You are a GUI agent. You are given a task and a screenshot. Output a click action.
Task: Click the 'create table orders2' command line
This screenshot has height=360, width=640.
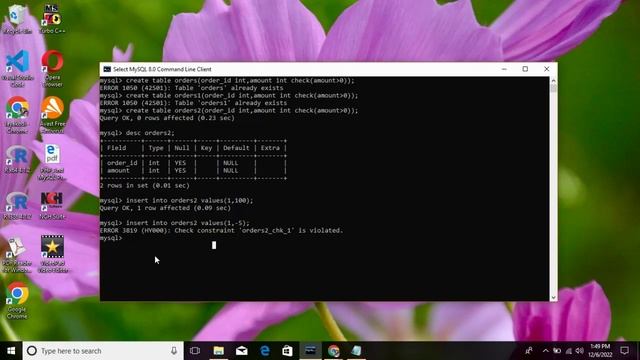coord(229,111)
